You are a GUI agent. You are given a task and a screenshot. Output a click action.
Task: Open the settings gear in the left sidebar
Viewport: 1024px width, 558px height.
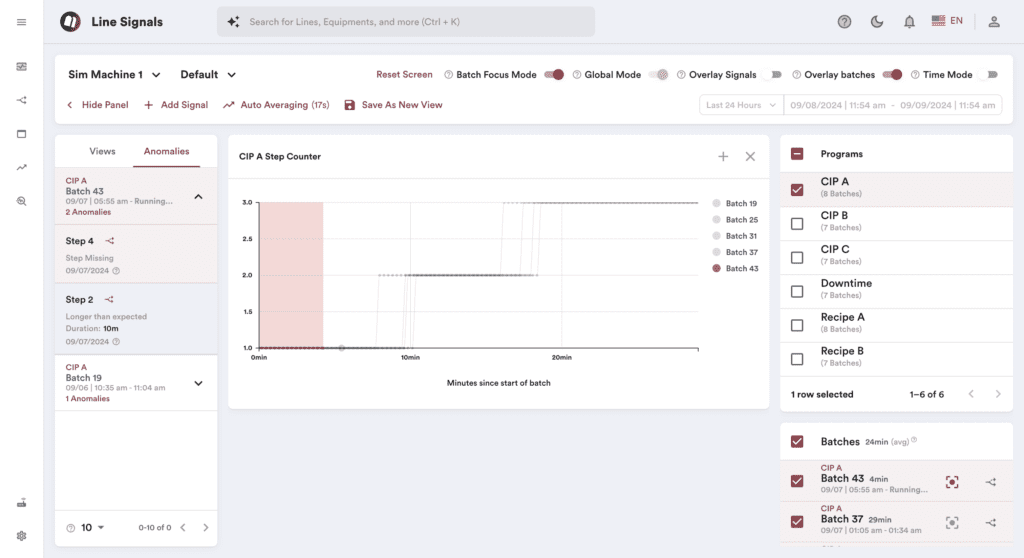22,536
